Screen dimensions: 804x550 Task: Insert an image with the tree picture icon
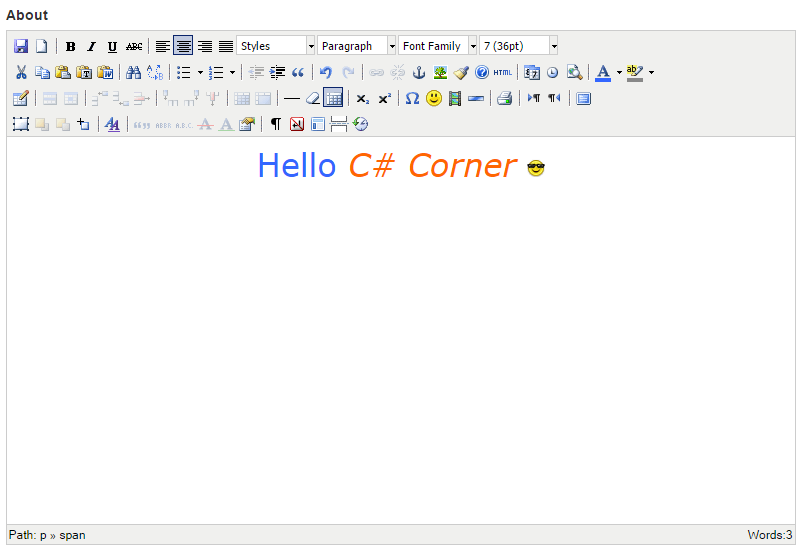[x=440, y=72]
